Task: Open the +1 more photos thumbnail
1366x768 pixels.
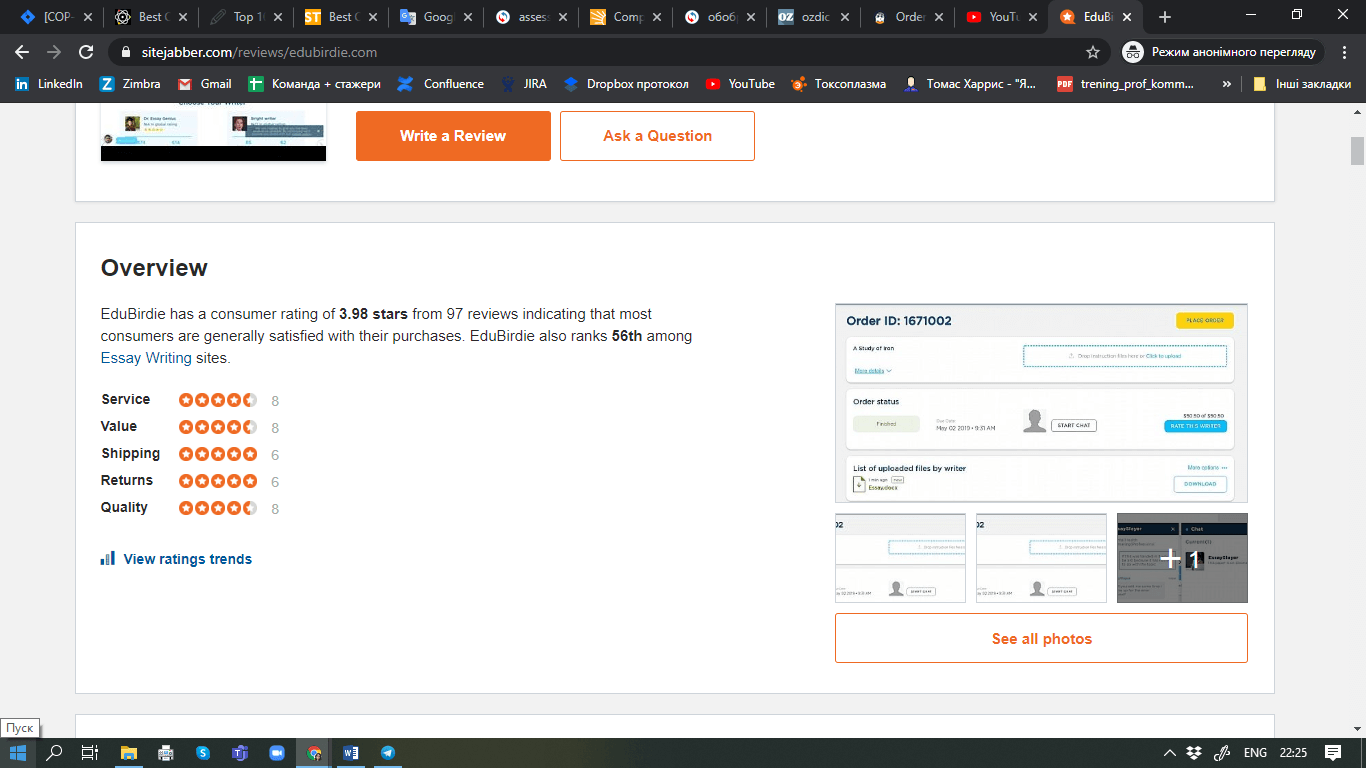Action: coord(1182,558)
